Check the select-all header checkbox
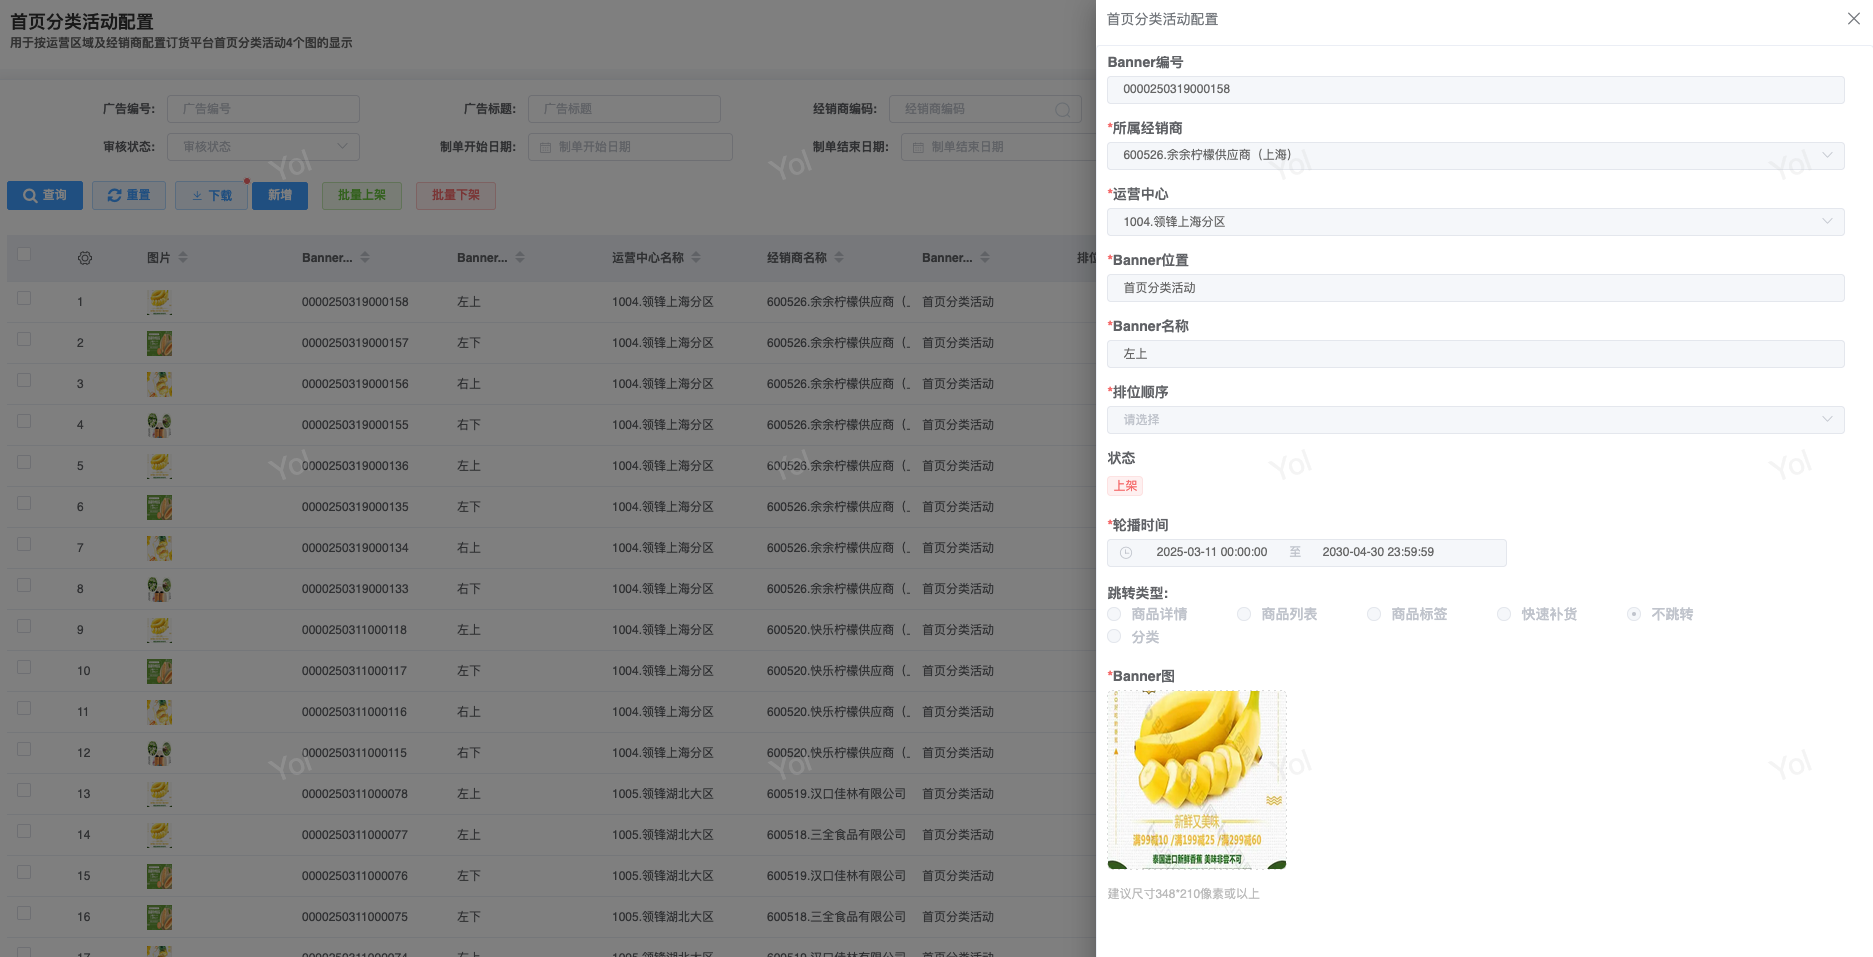The width and height of the screenshot is (1873, 957). (24, 254)
